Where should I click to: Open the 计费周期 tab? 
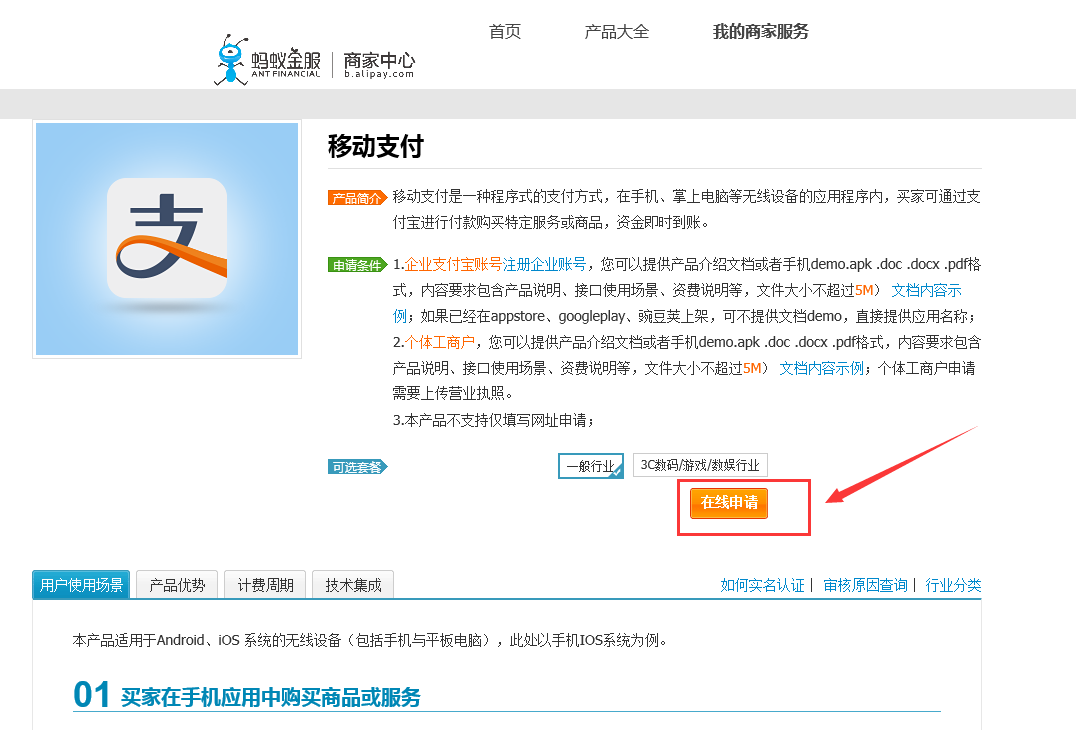pos(265,585)
